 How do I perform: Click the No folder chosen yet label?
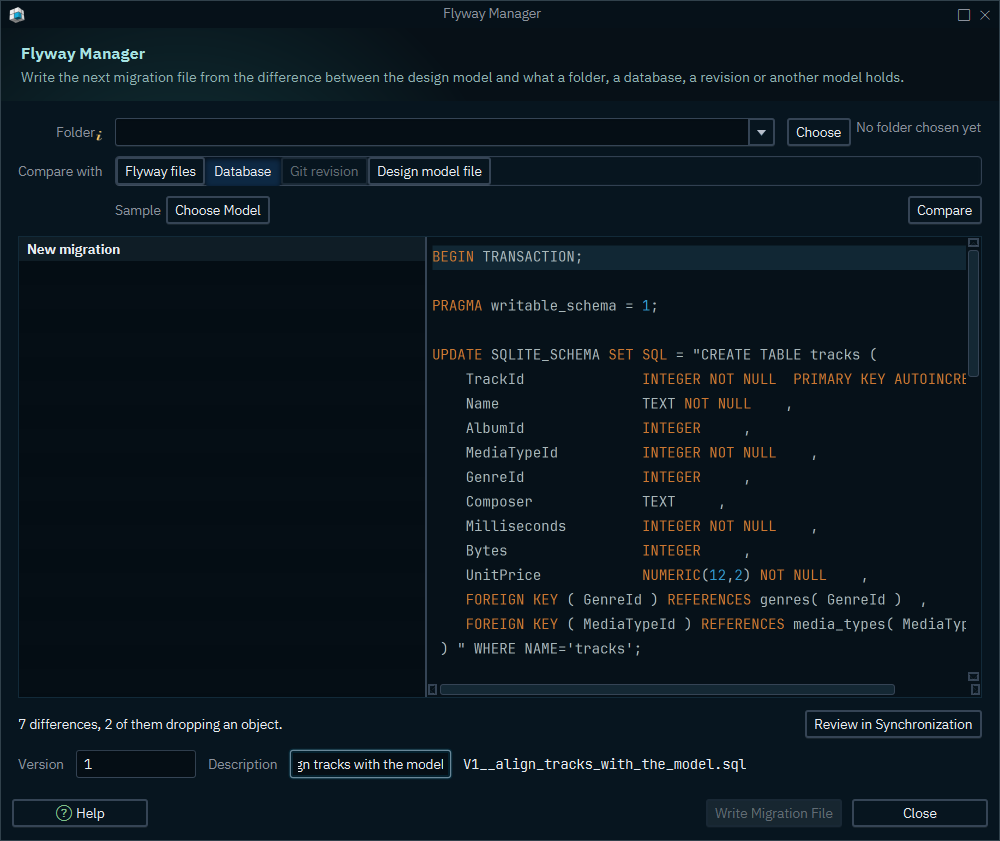click(x=918, y=128)
